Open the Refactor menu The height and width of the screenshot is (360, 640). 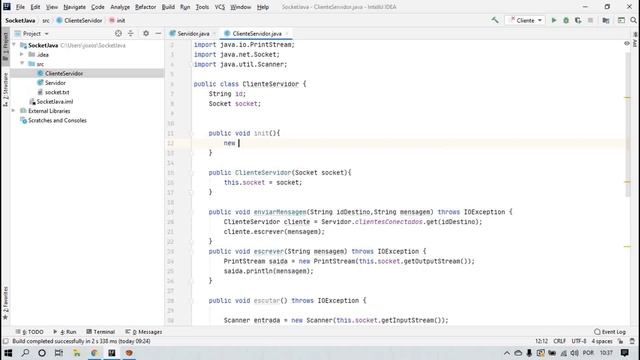[x=145, y=7]
